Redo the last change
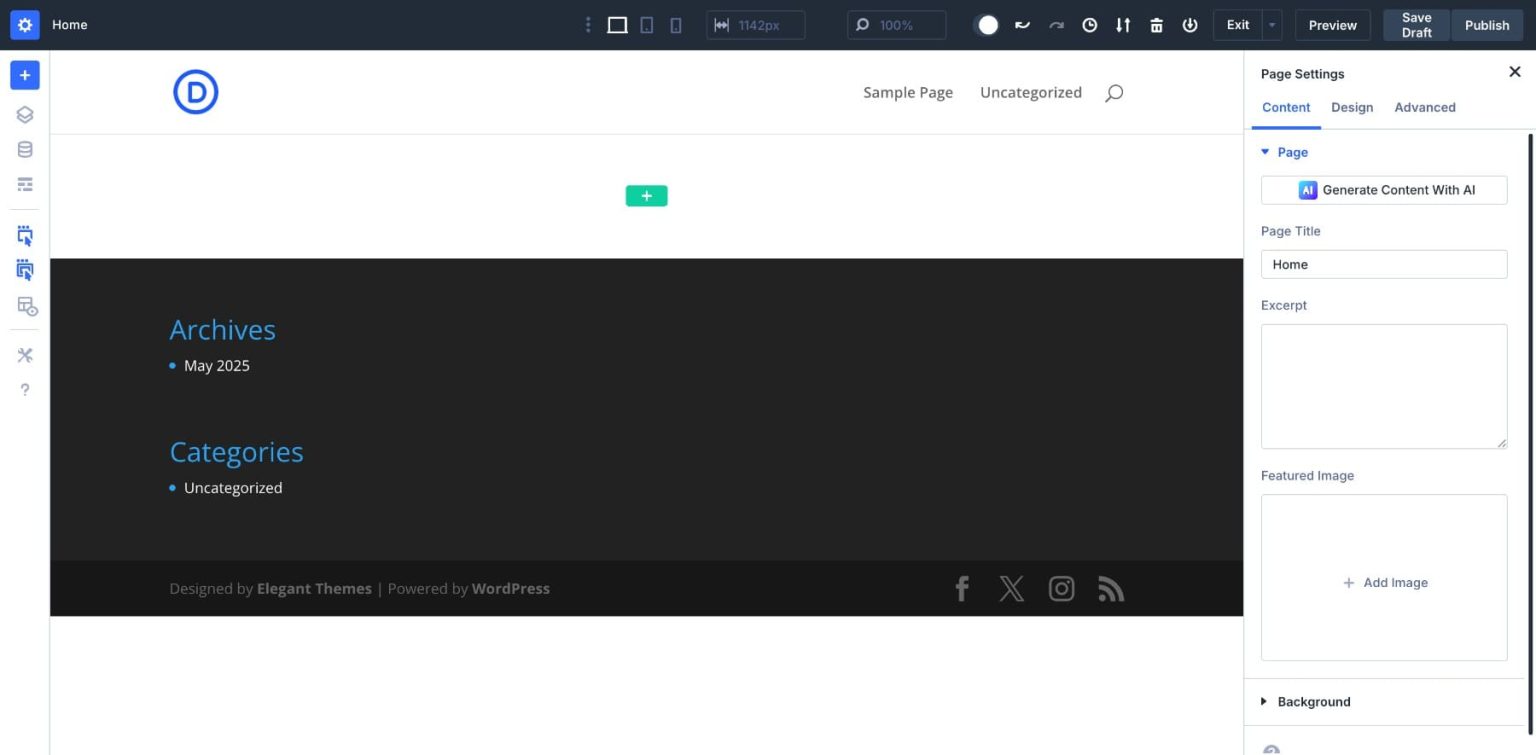 (x=1056, y=25)
